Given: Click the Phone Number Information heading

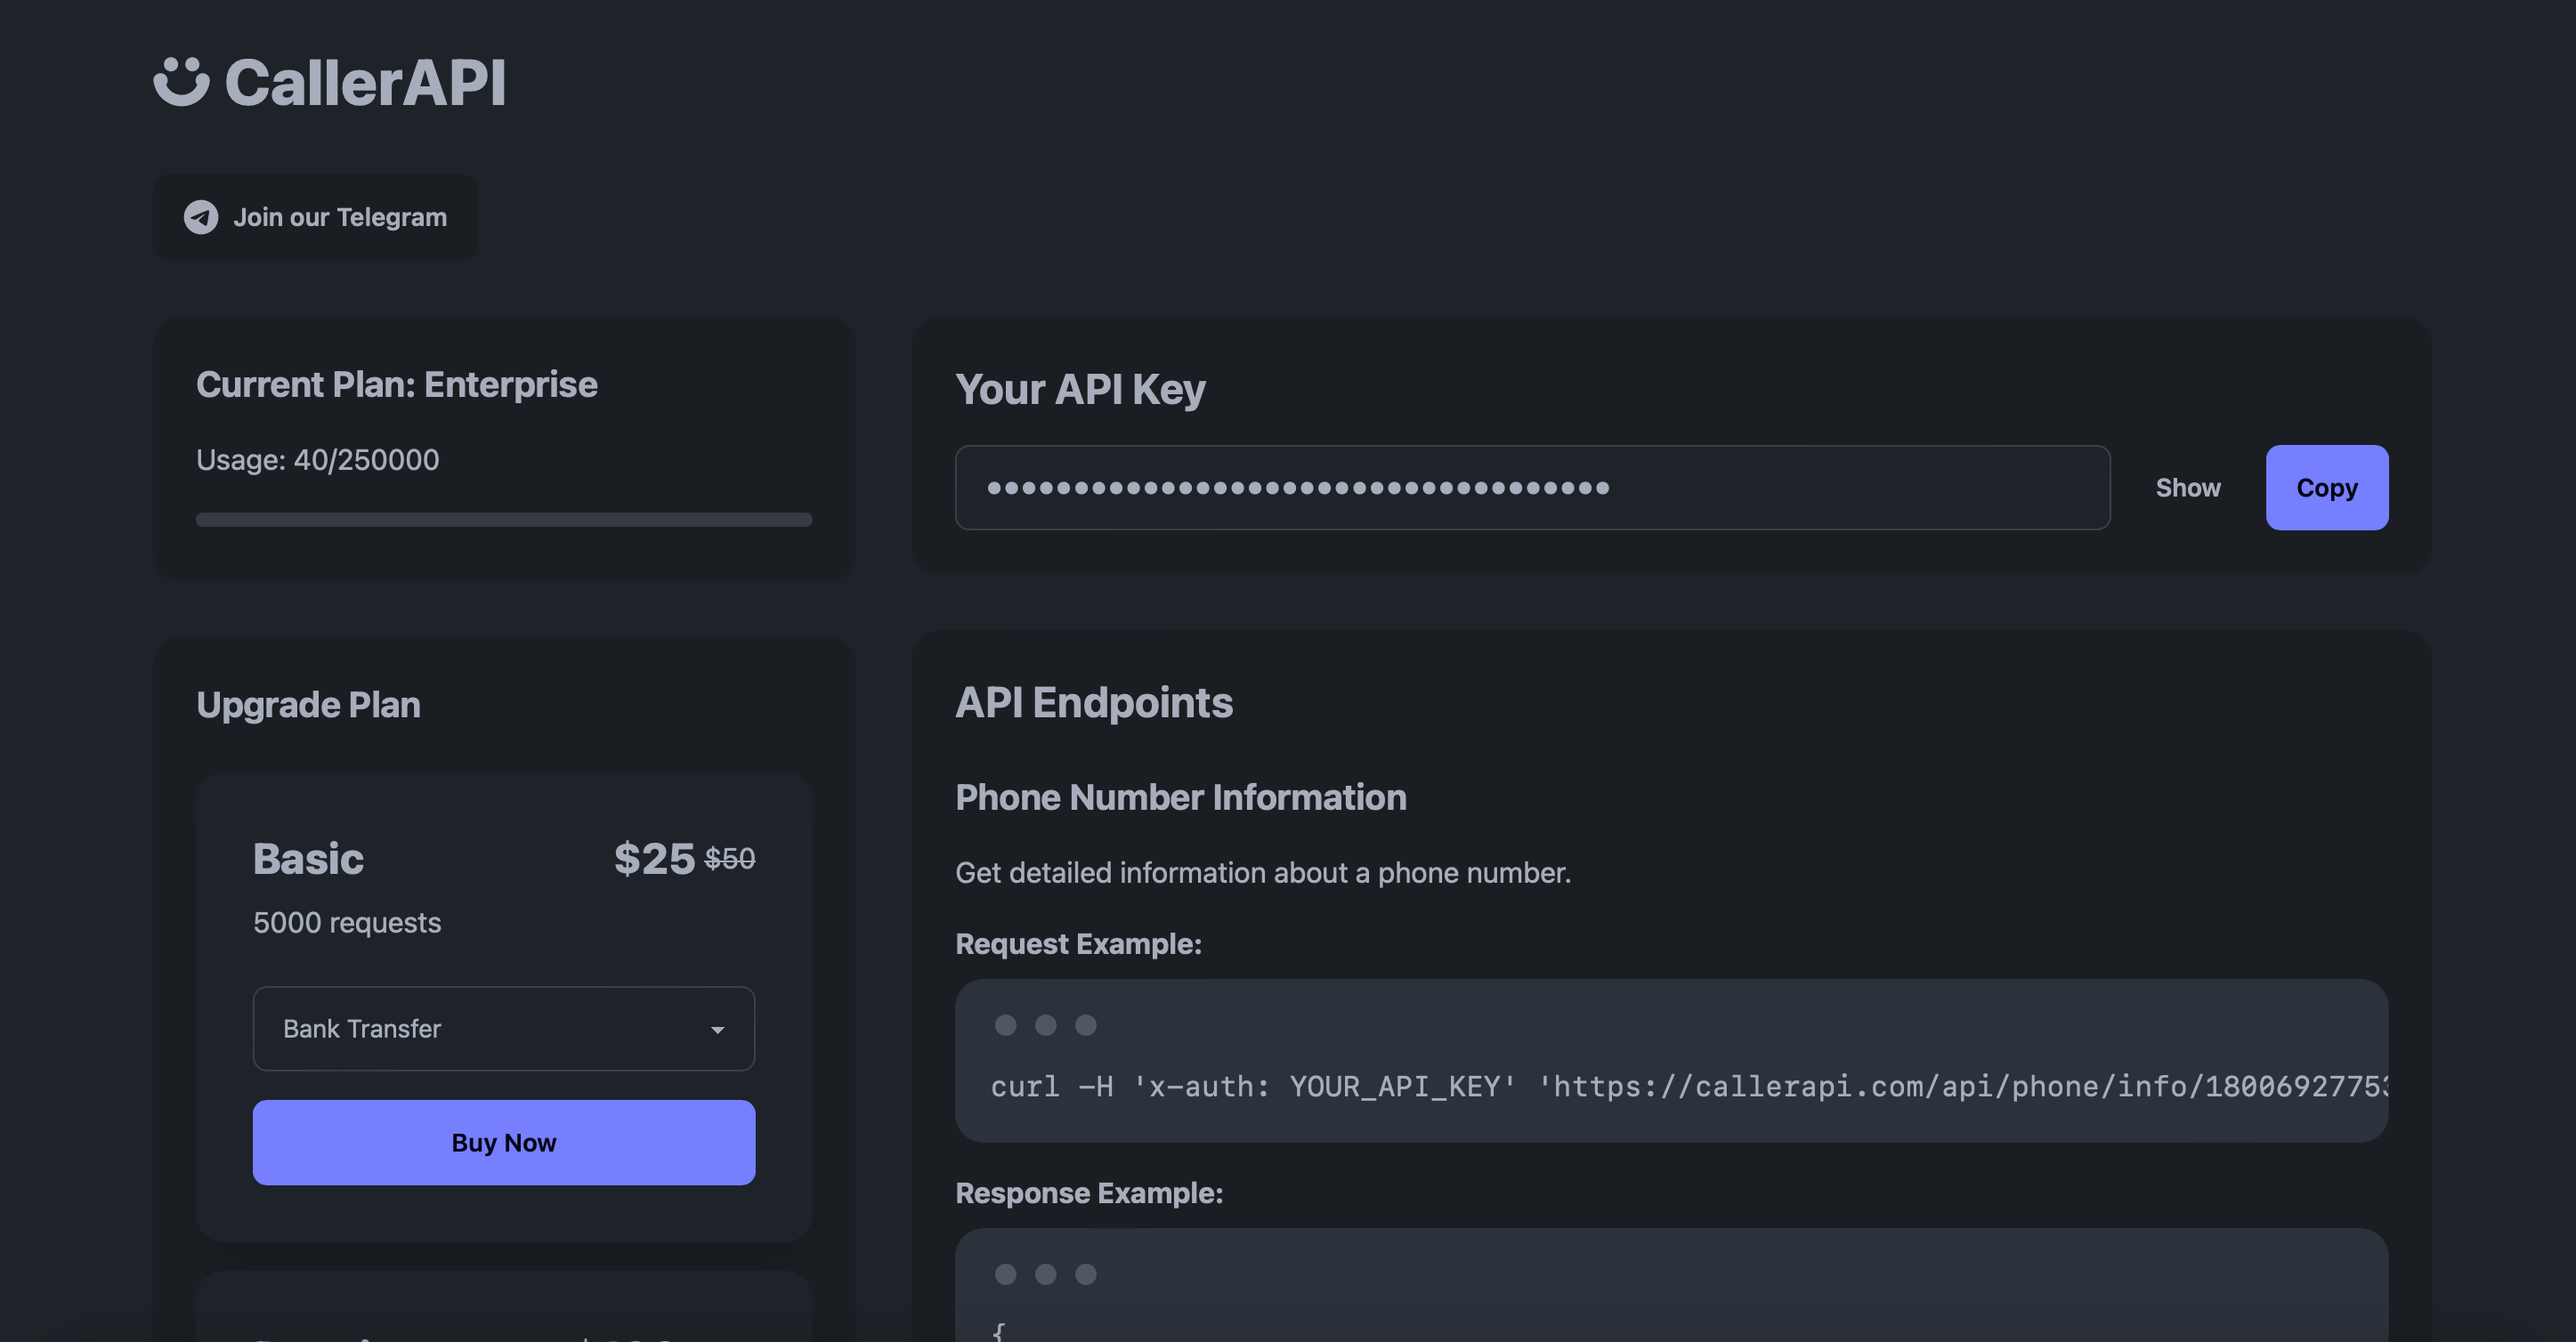Looking at the screenshot, I should [x=1180, y=797].
